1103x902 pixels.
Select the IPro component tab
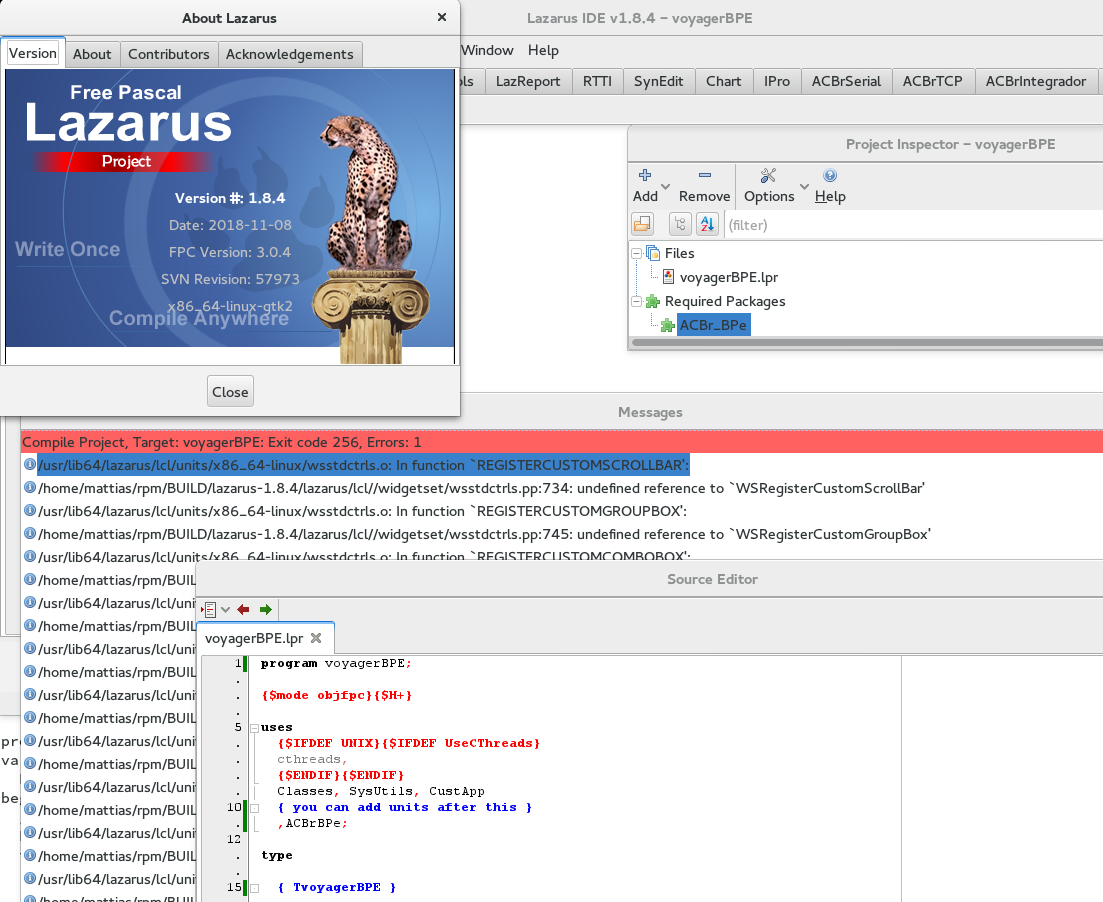[777, 81]
